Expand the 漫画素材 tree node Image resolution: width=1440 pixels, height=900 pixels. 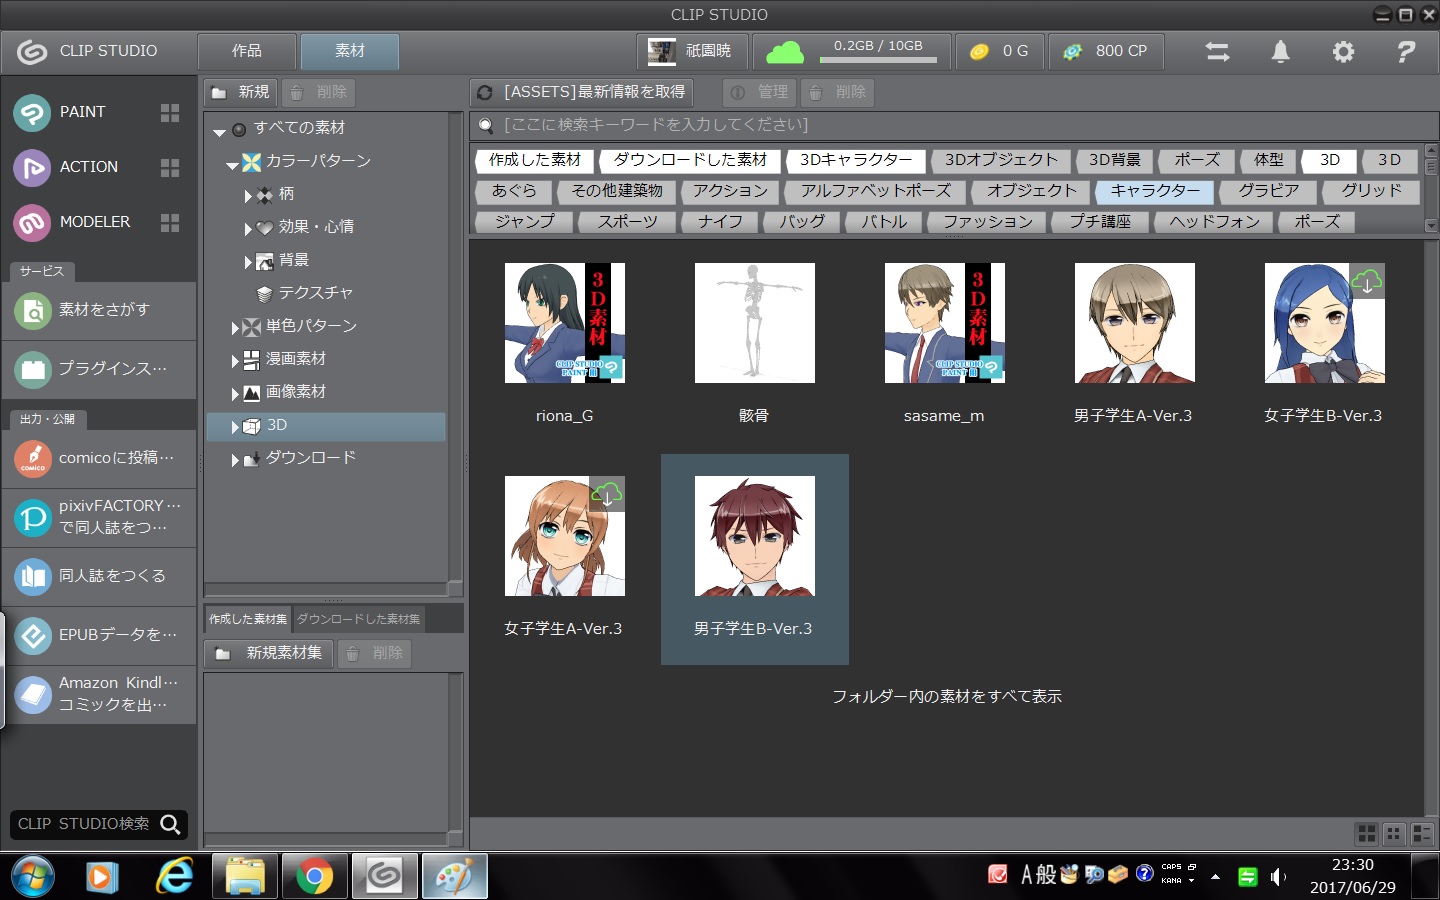click(235, 361)
